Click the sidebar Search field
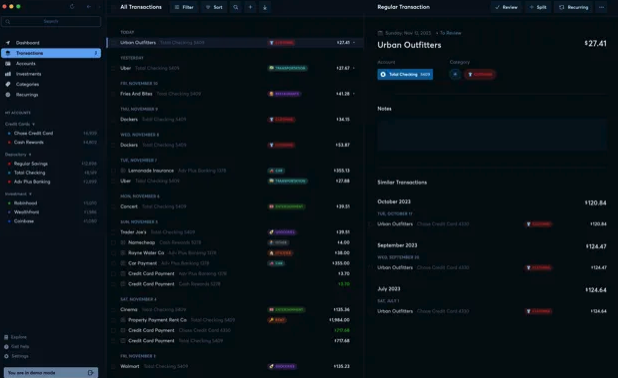The height and width of the screenshot is (378, 618). [51, 21]
